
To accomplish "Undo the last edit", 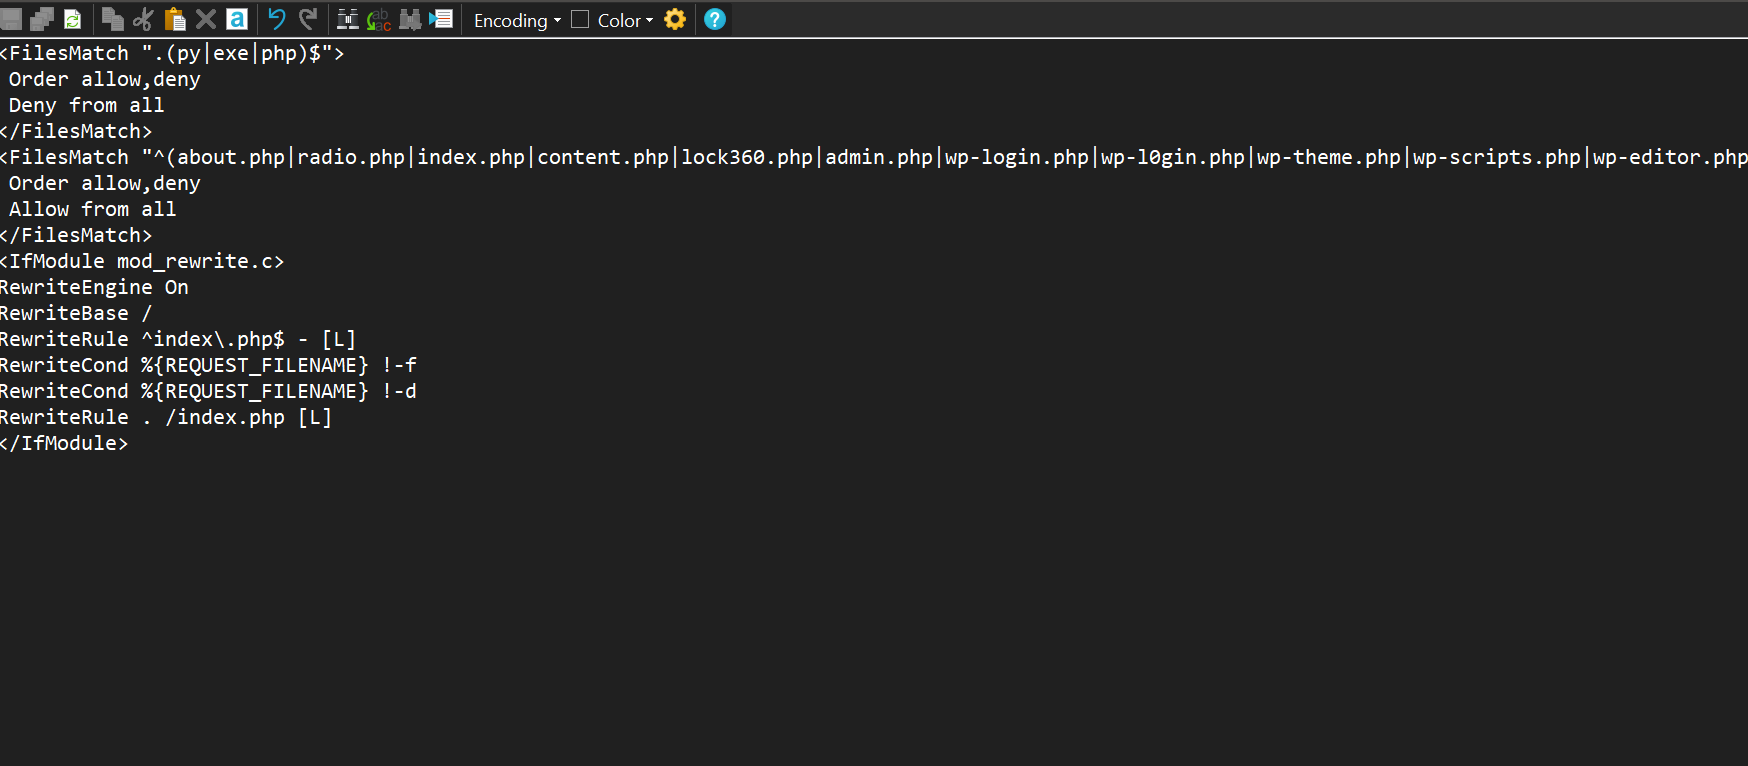I will 277,19.
